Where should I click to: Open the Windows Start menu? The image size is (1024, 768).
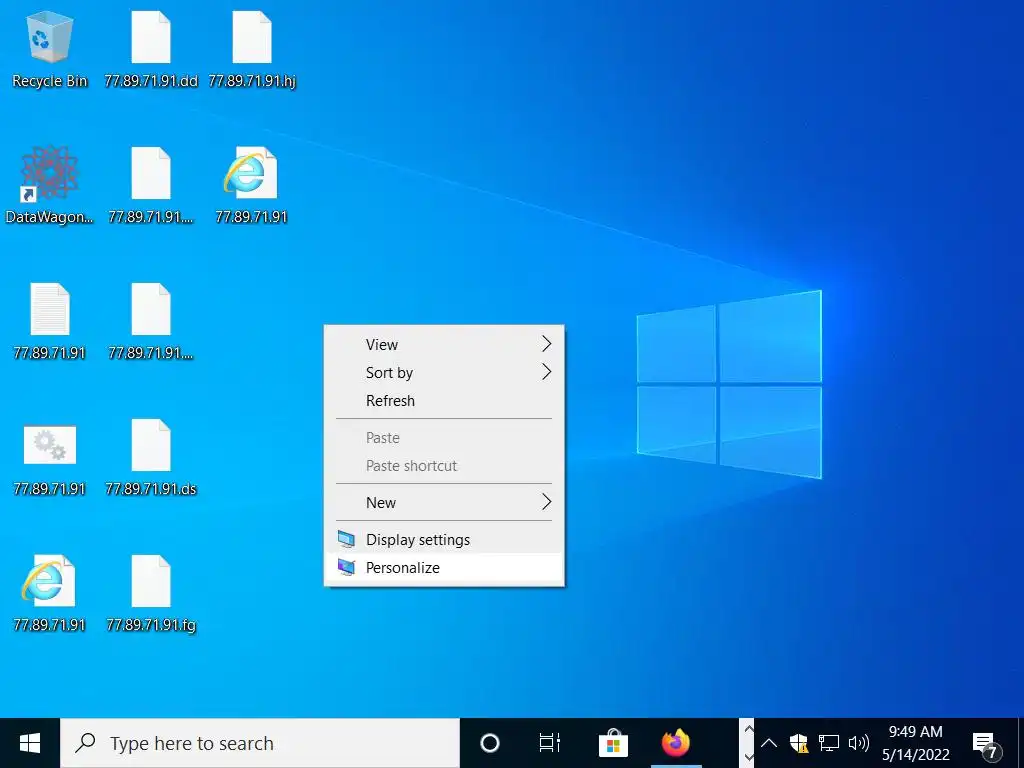pyautogui.click(x=30, y=743)
